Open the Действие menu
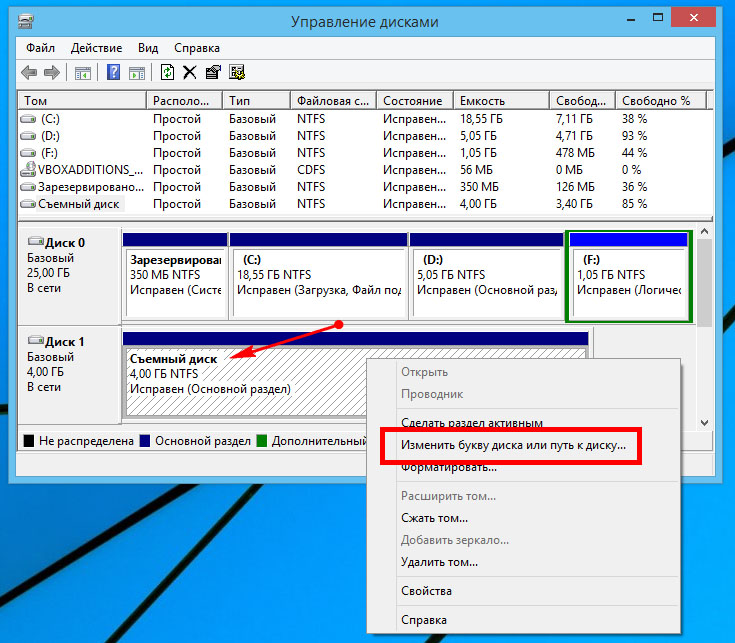 tap(96, 48)
